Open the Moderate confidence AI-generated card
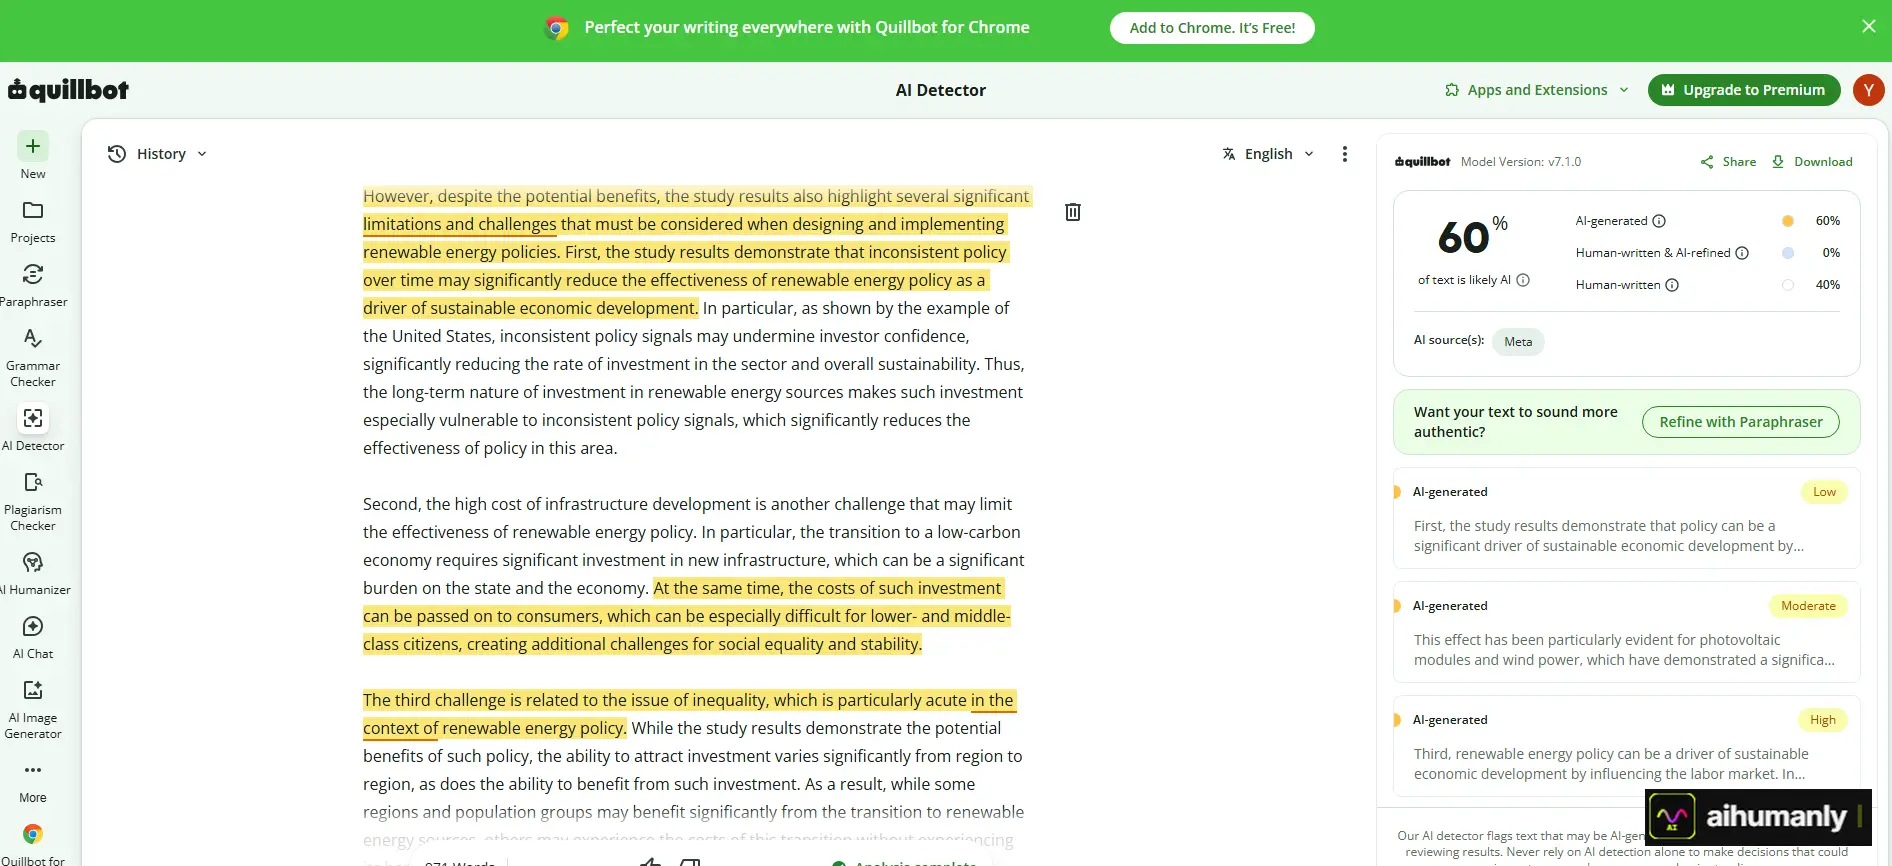This screenshot has height=866, width=1892. (1626, 632)
